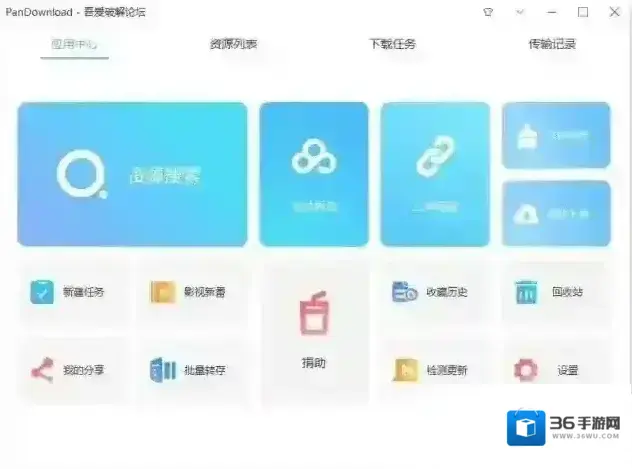This screenshot has width=632, height=469.
Task: Click the skin shirt icon in title bar
Action: coord(488,12)
